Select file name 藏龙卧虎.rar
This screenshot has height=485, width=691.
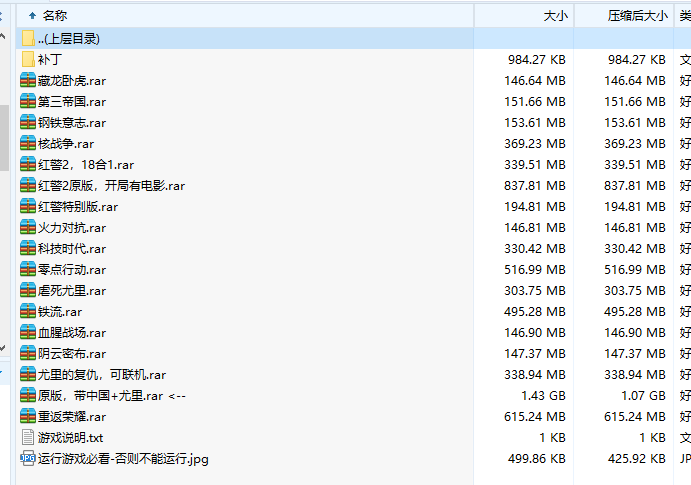pos(72,81)
